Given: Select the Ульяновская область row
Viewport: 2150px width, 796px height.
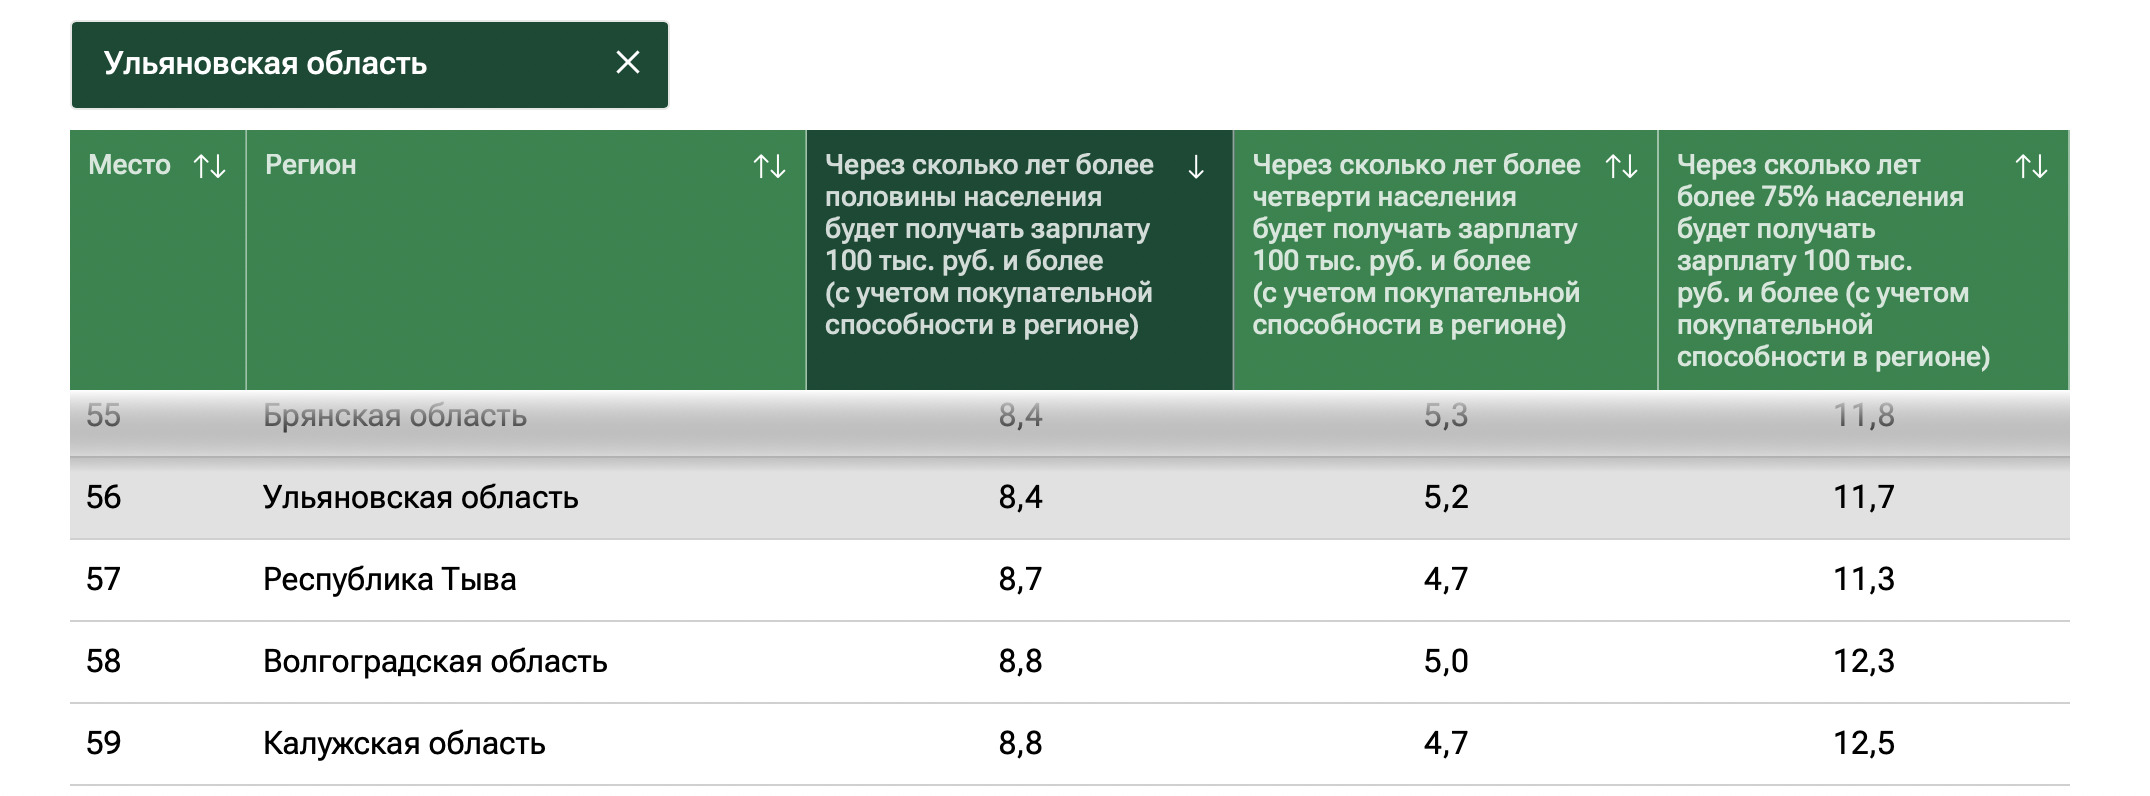Looking at the screenshot, I should click(1069, 498).
